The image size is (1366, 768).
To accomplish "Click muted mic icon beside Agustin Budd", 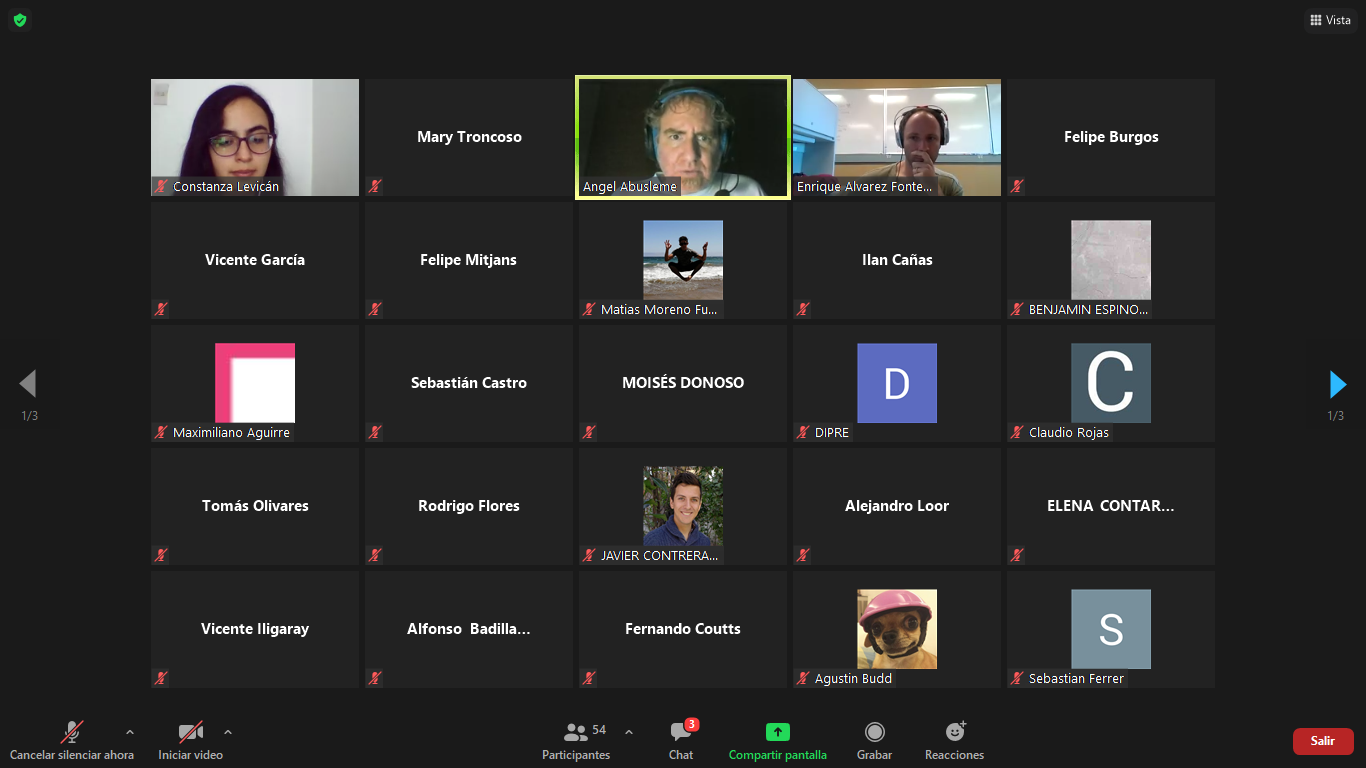I will (803, 678).
